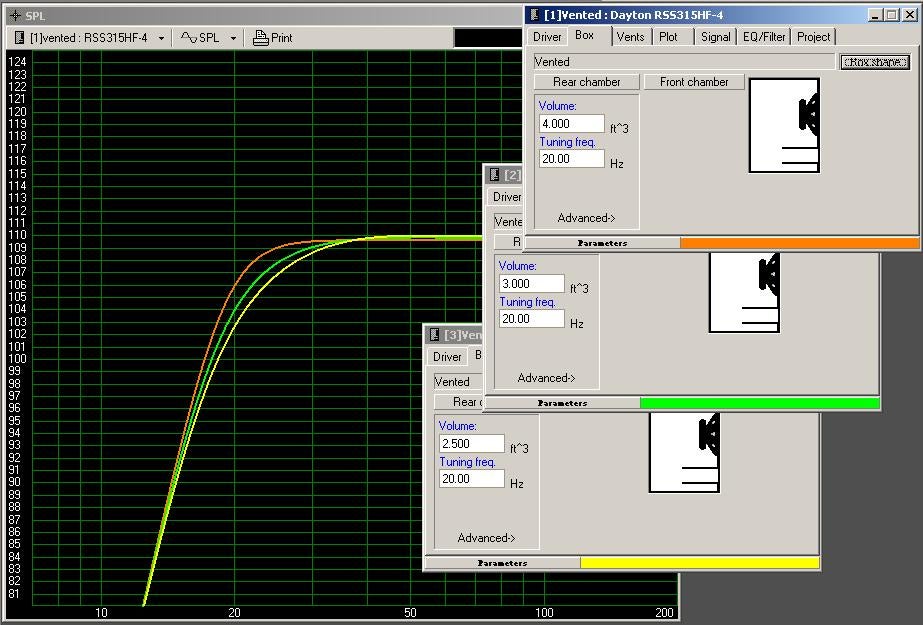This screenshot has width=923, height=625.
Task: Click the Volume field showing 3.000
Action: [x=532, y=284]
